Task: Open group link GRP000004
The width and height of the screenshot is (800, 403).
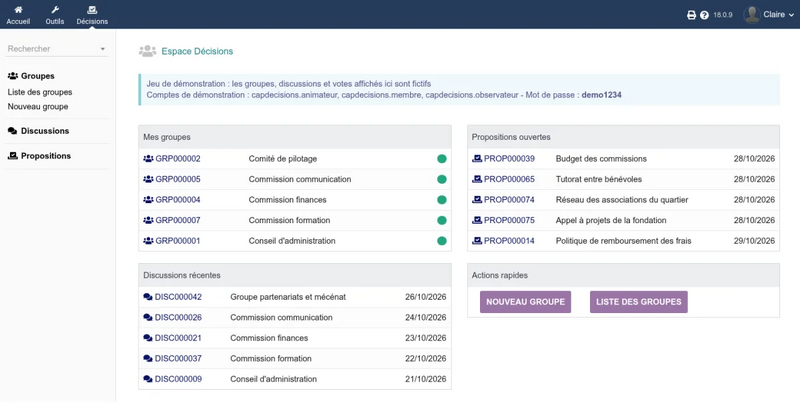Action: [178, 199]
